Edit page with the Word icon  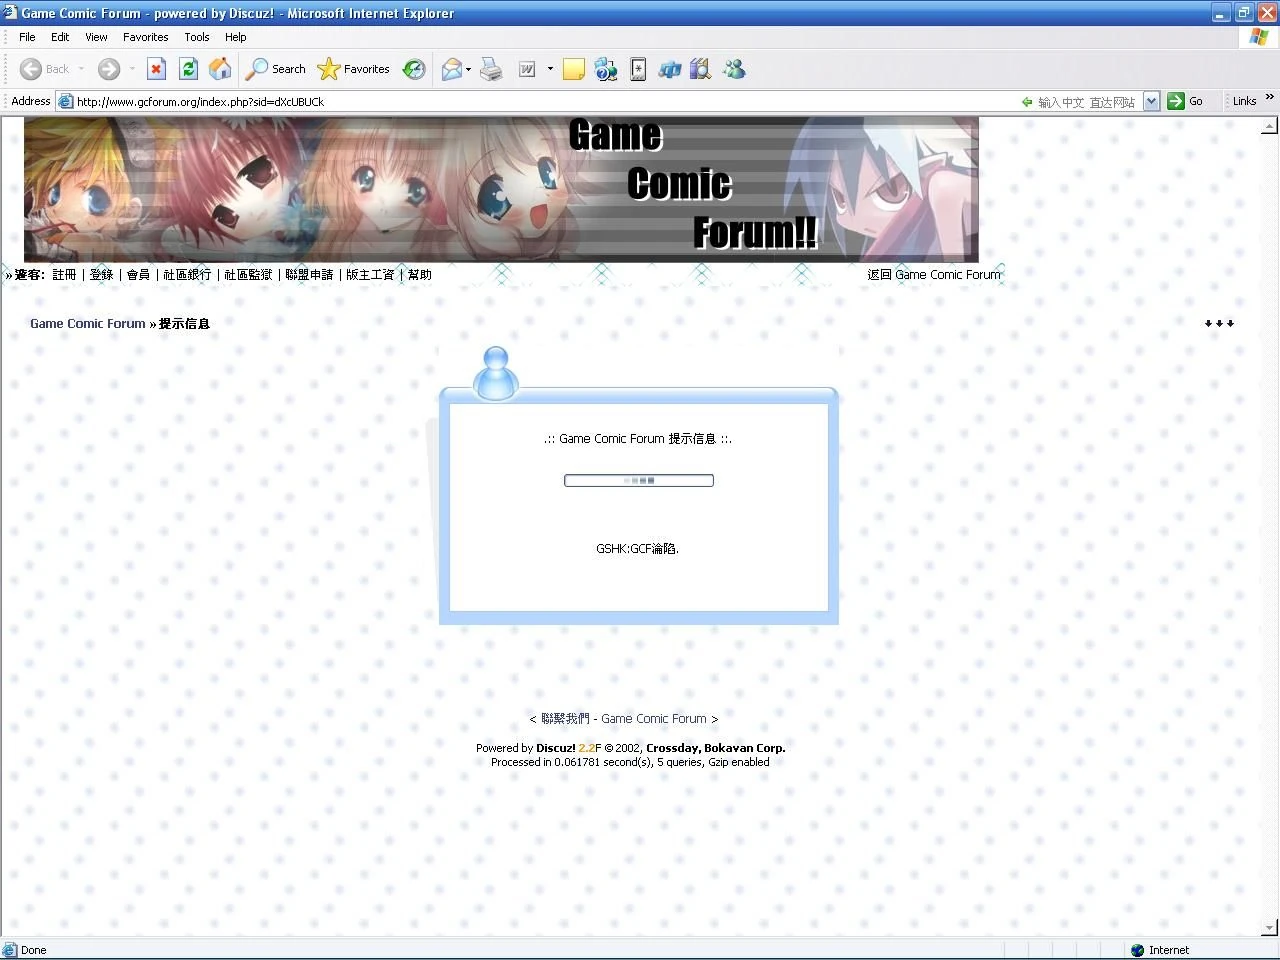tap(527, 69)
